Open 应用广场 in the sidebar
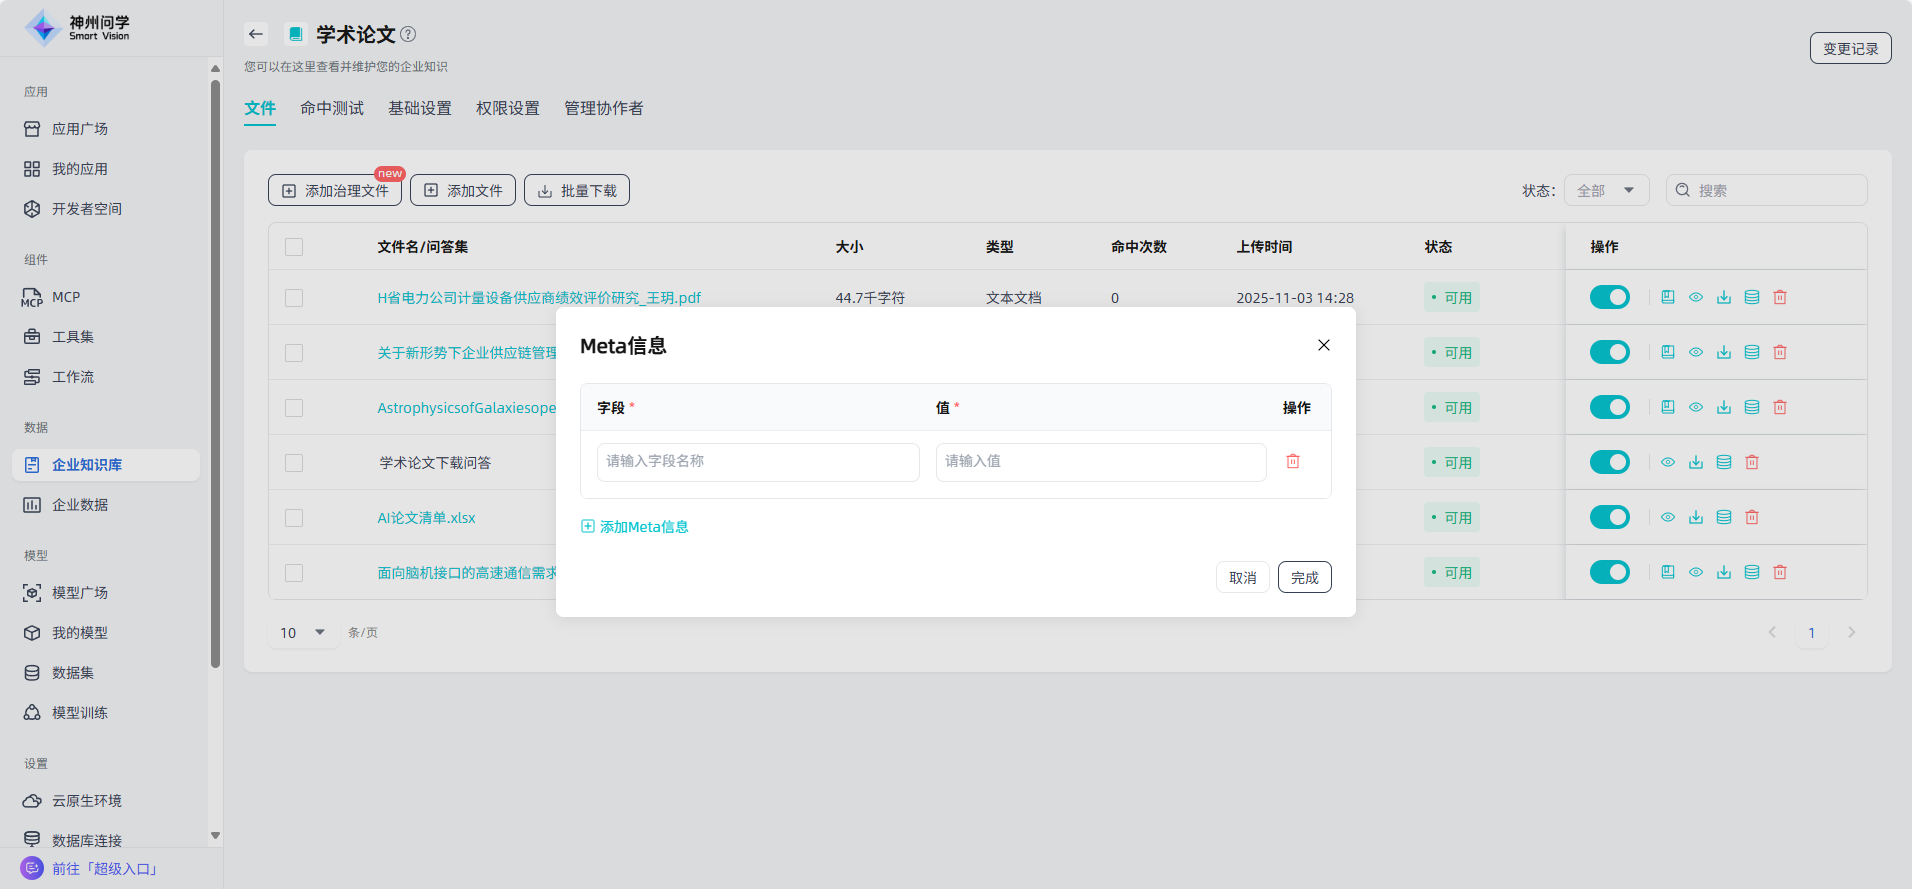This screenshot has height=889, width=1912. point(80,129)
